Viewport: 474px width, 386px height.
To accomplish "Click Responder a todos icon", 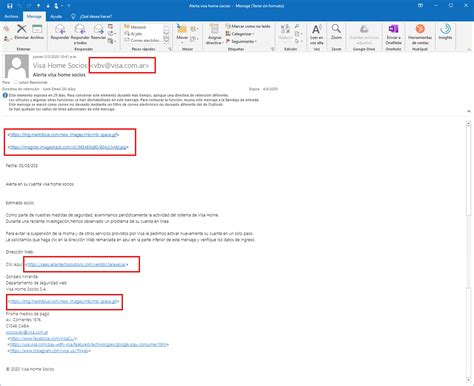I will 80,29.
